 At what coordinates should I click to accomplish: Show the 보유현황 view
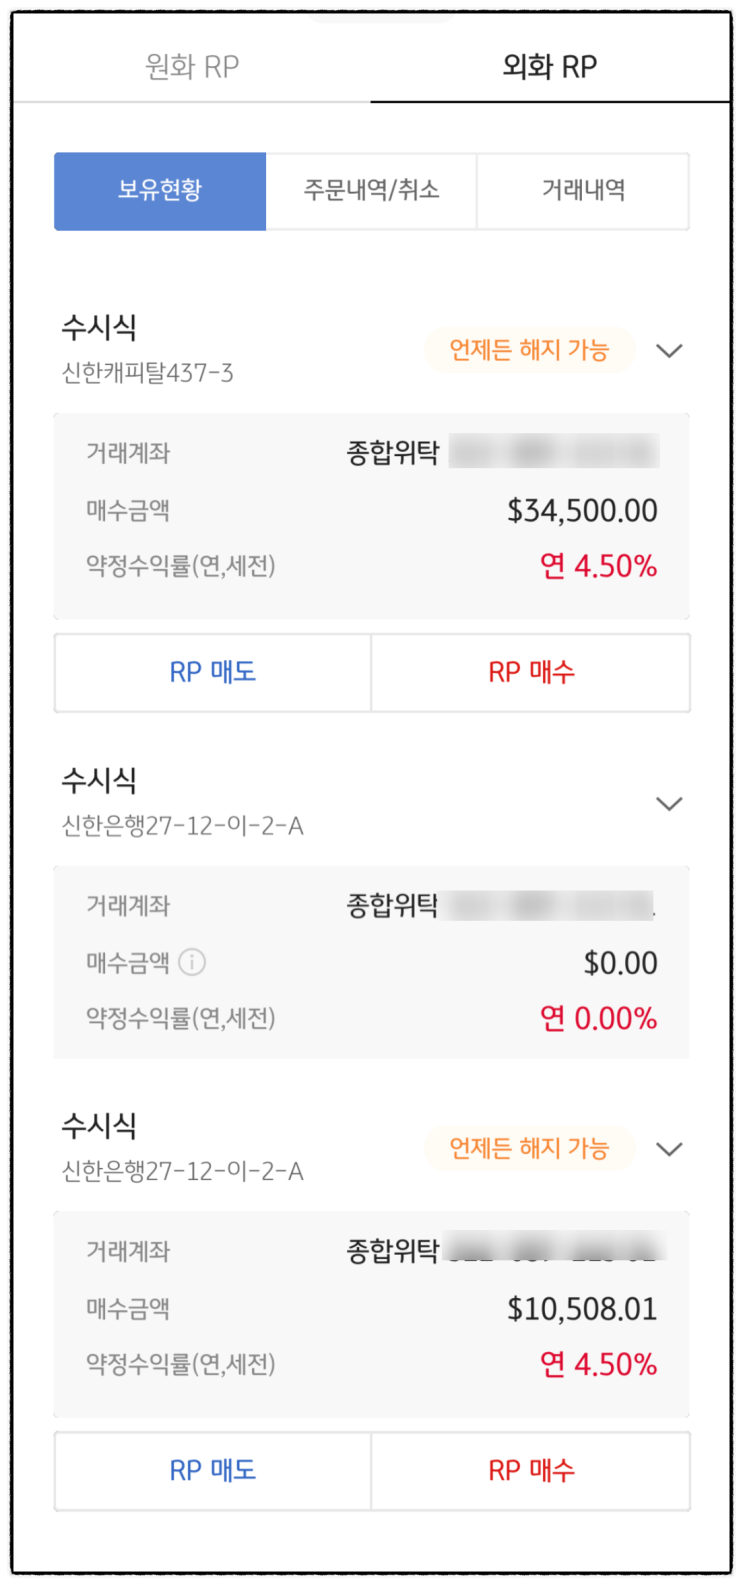click(160, 191)
